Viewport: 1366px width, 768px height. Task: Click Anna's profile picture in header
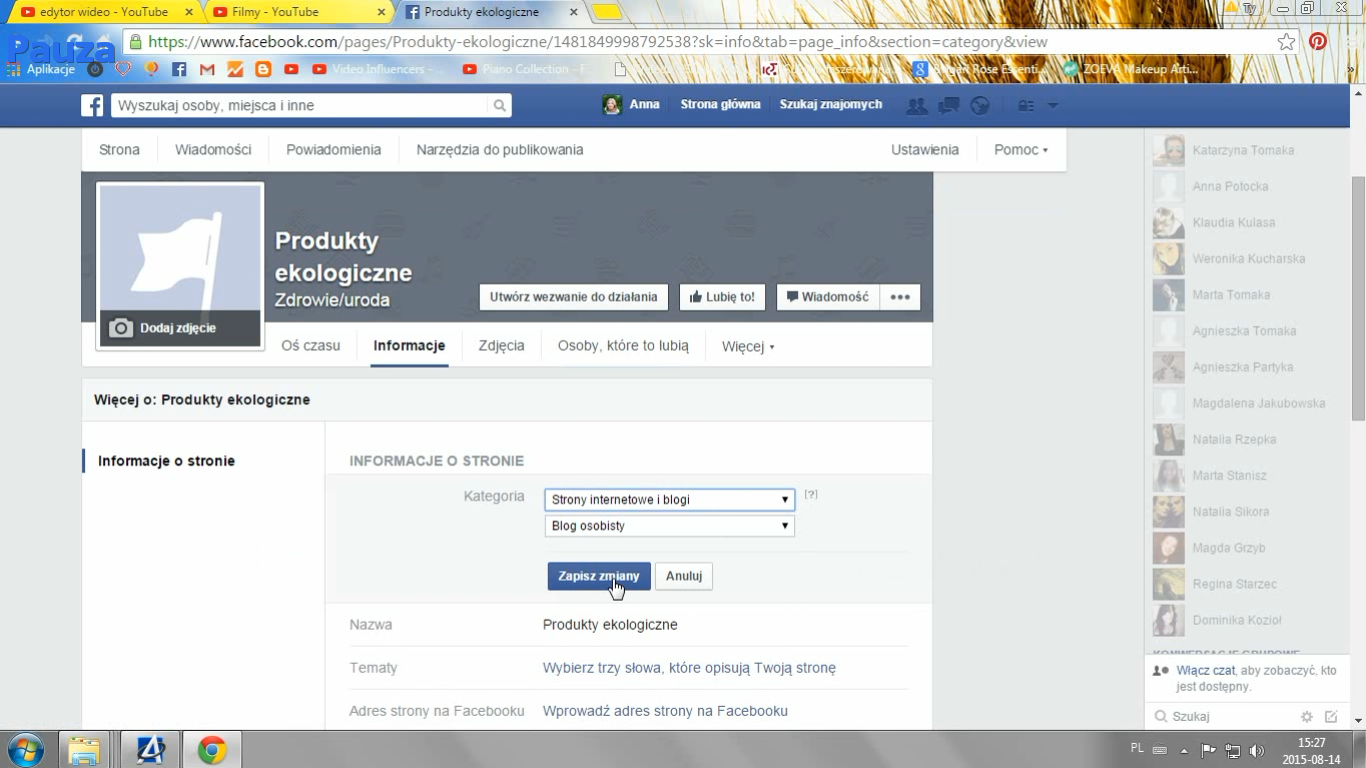pyautogui.click(x=612, y=104)
